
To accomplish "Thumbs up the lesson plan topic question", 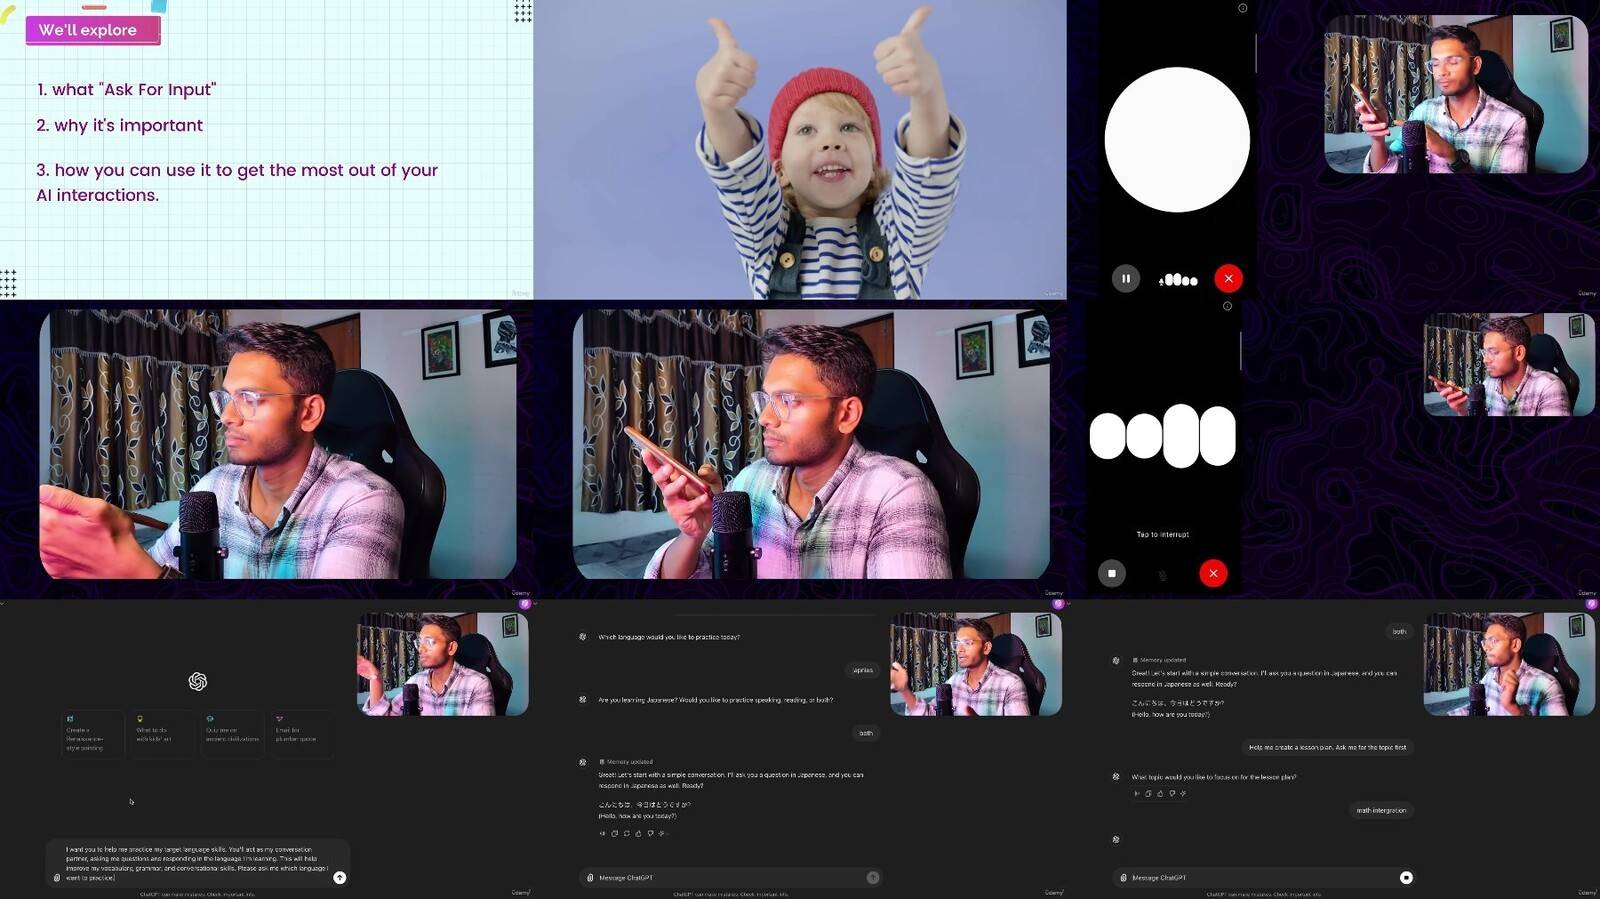I will point(1160,794).
